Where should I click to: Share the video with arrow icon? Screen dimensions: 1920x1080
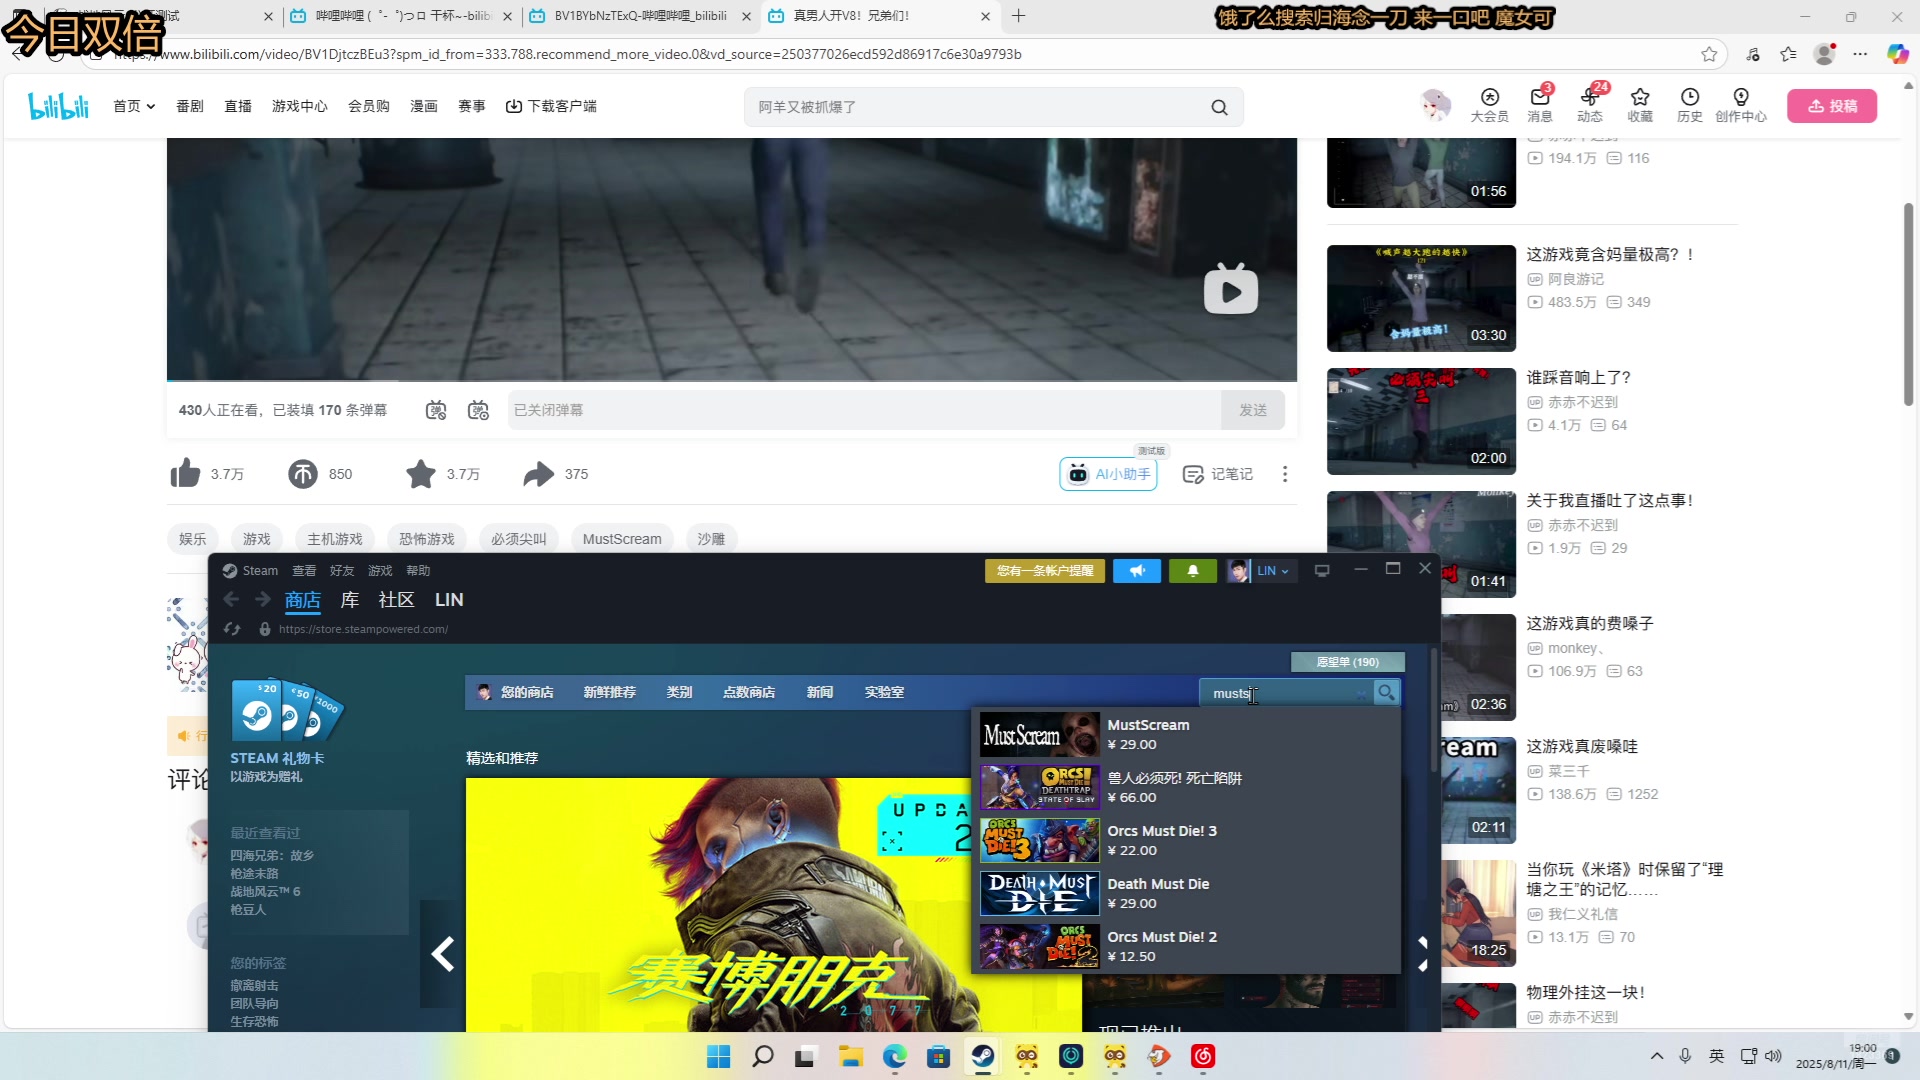tap(538, 474)
